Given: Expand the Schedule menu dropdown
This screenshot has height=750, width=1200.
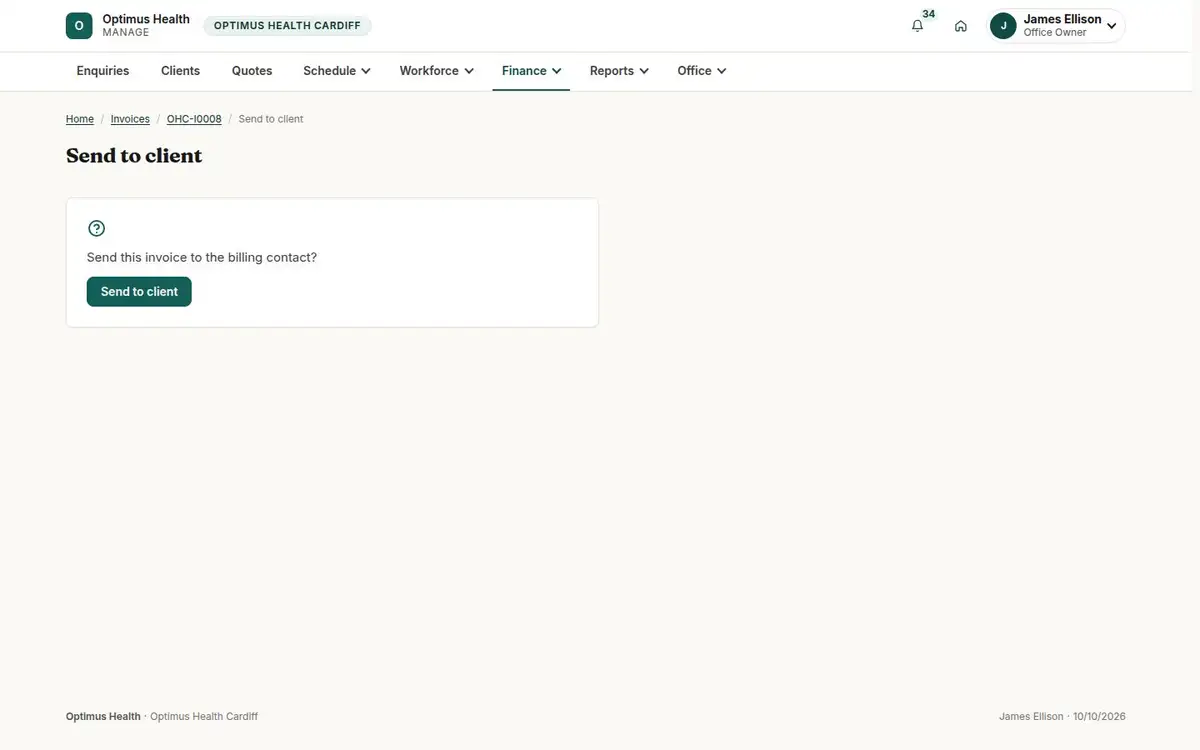Looking at the screenshot, I should (x=337, y=71).
